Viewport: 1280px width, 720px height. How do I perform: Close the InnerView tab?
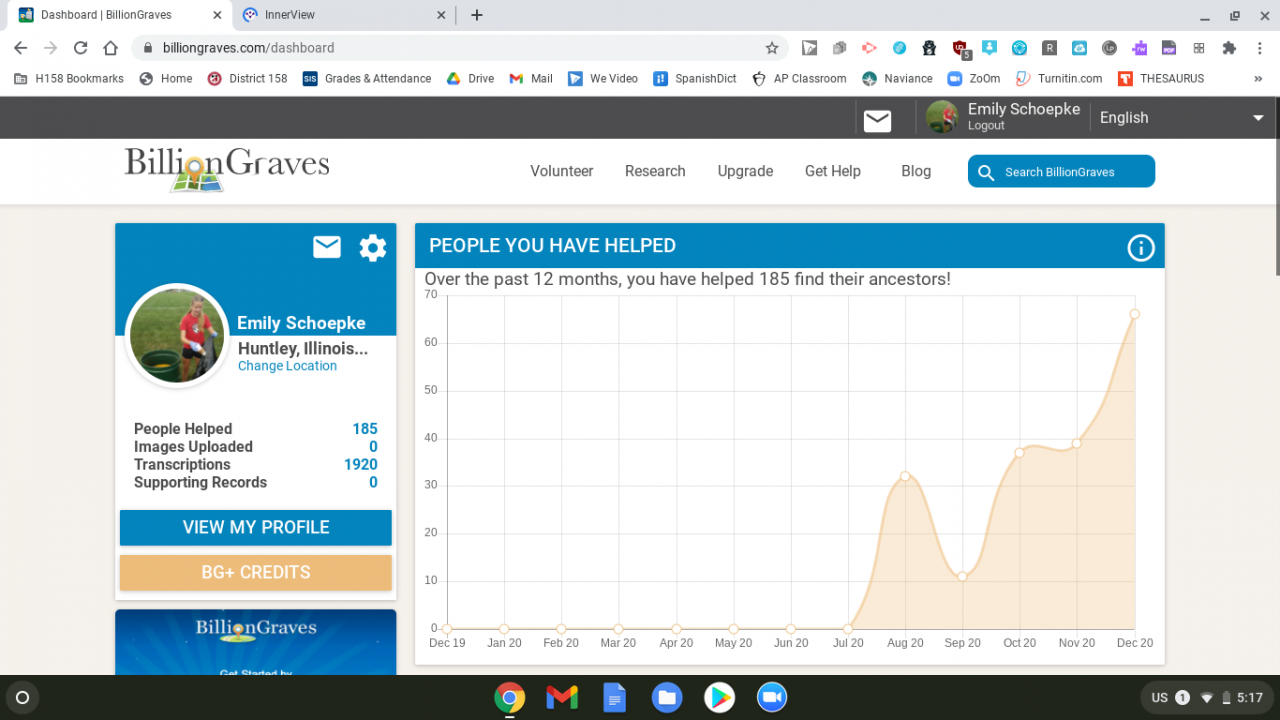441,15
